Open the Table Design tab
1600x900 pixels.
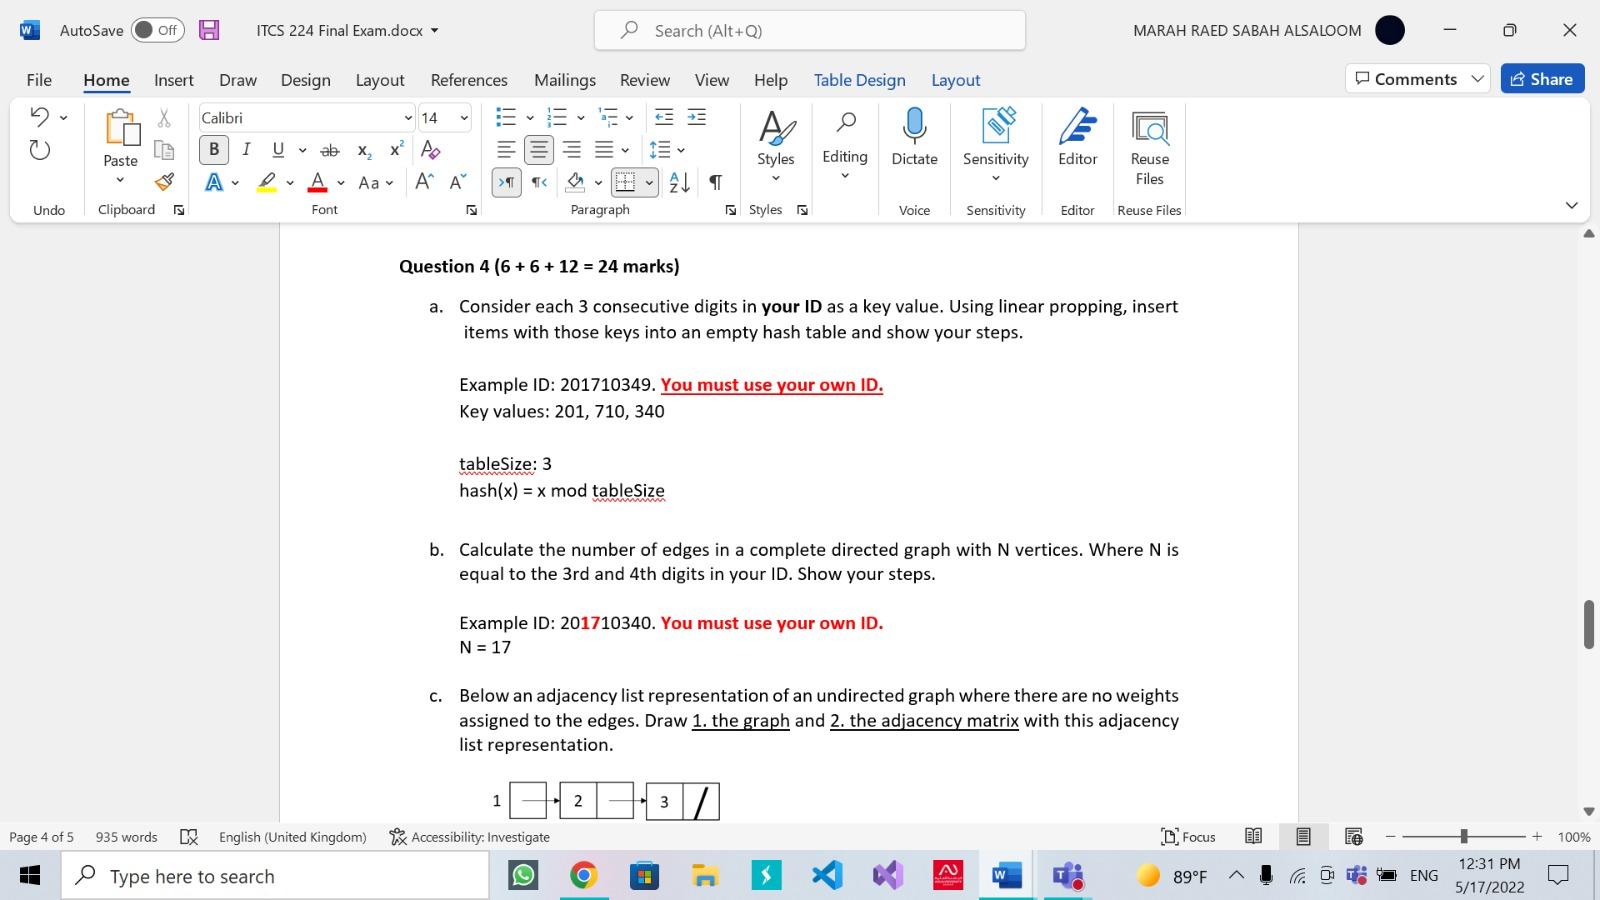(x=859, y=80)
